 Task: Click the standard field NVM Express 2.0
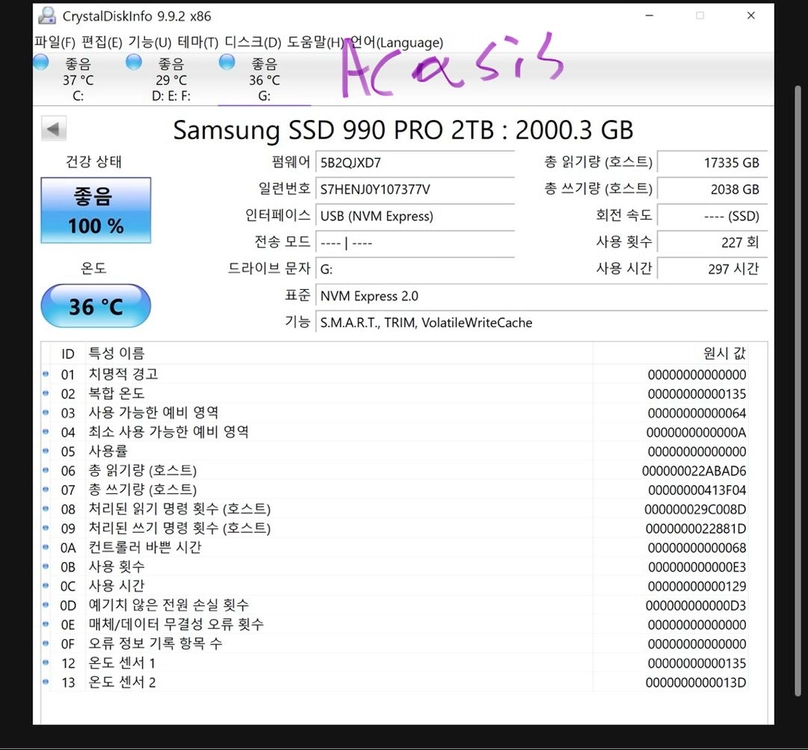click(541, 296)
